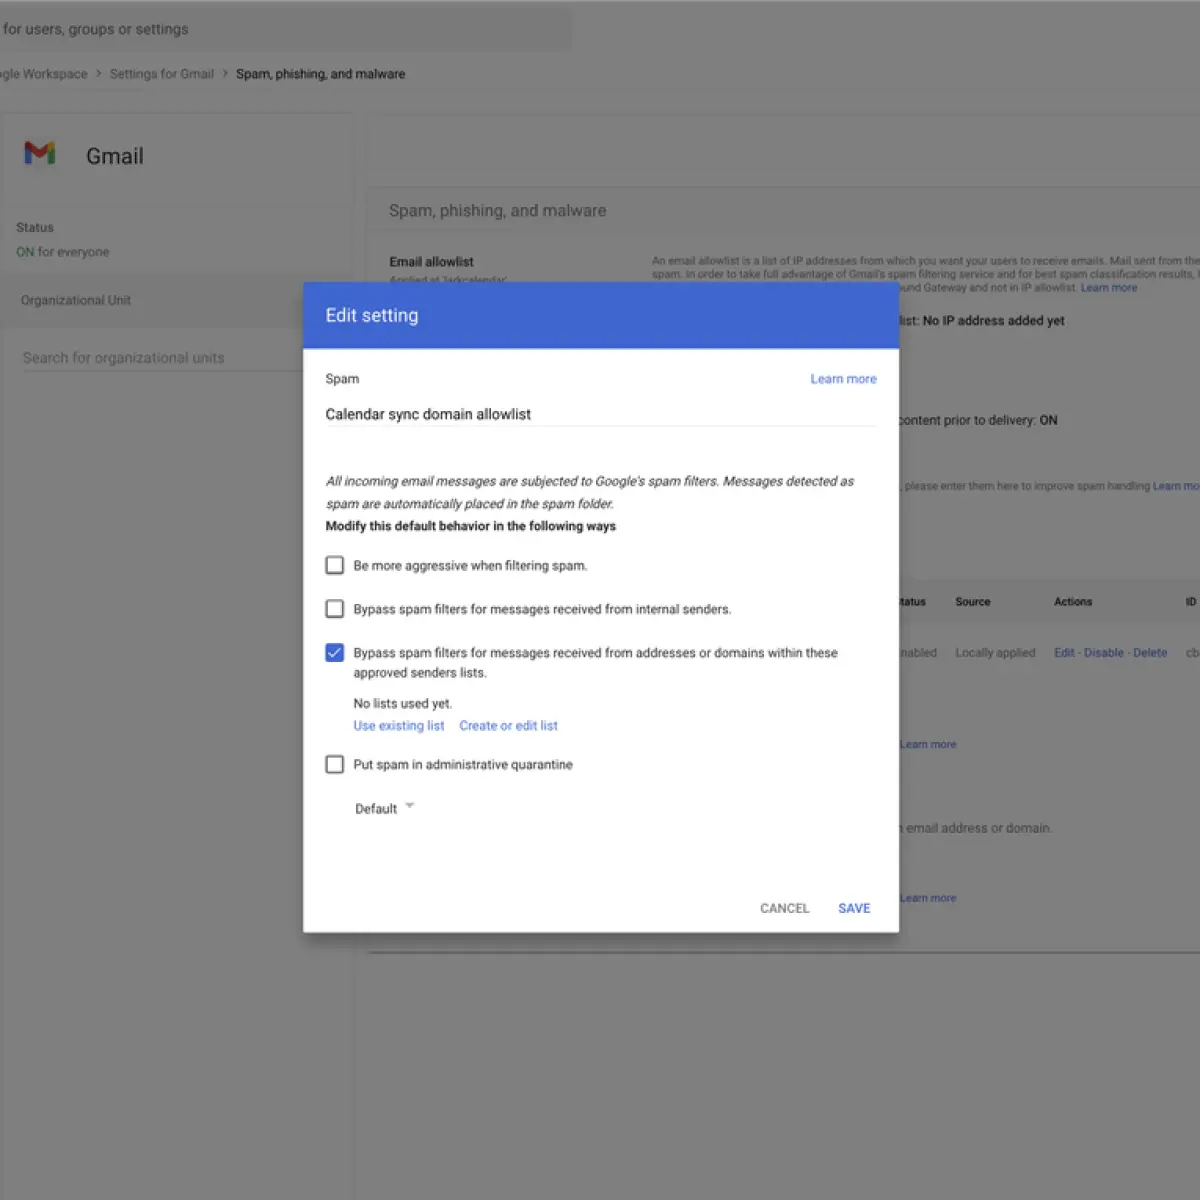This screenshot has height=1200, width=1200.
Task: Click Spam, phishing, and malware breadcrumb
Action: tap(321, 74)
